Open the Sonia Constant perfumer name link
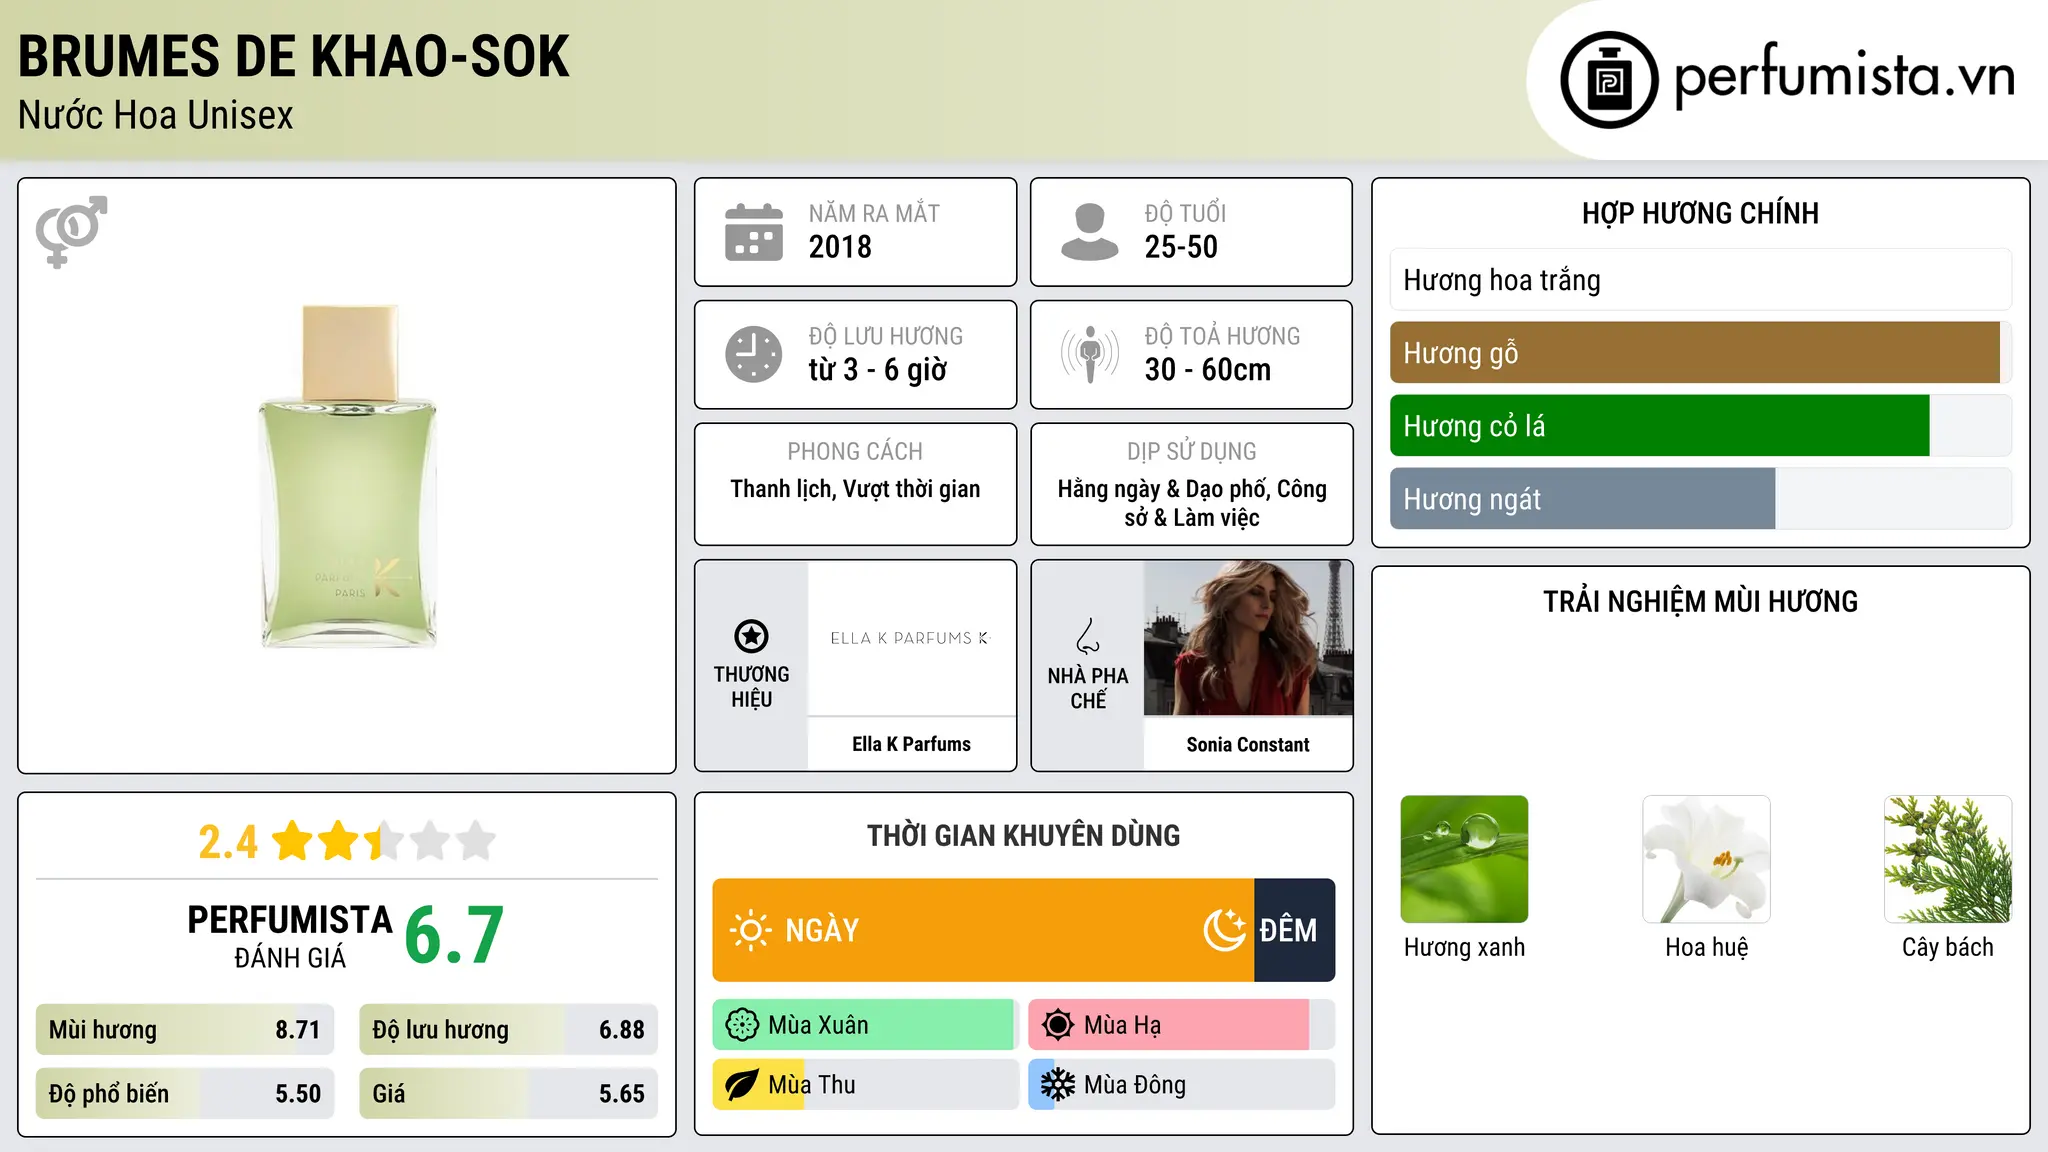Screen dimensions: 2048x1152 tap(1248, 744)
